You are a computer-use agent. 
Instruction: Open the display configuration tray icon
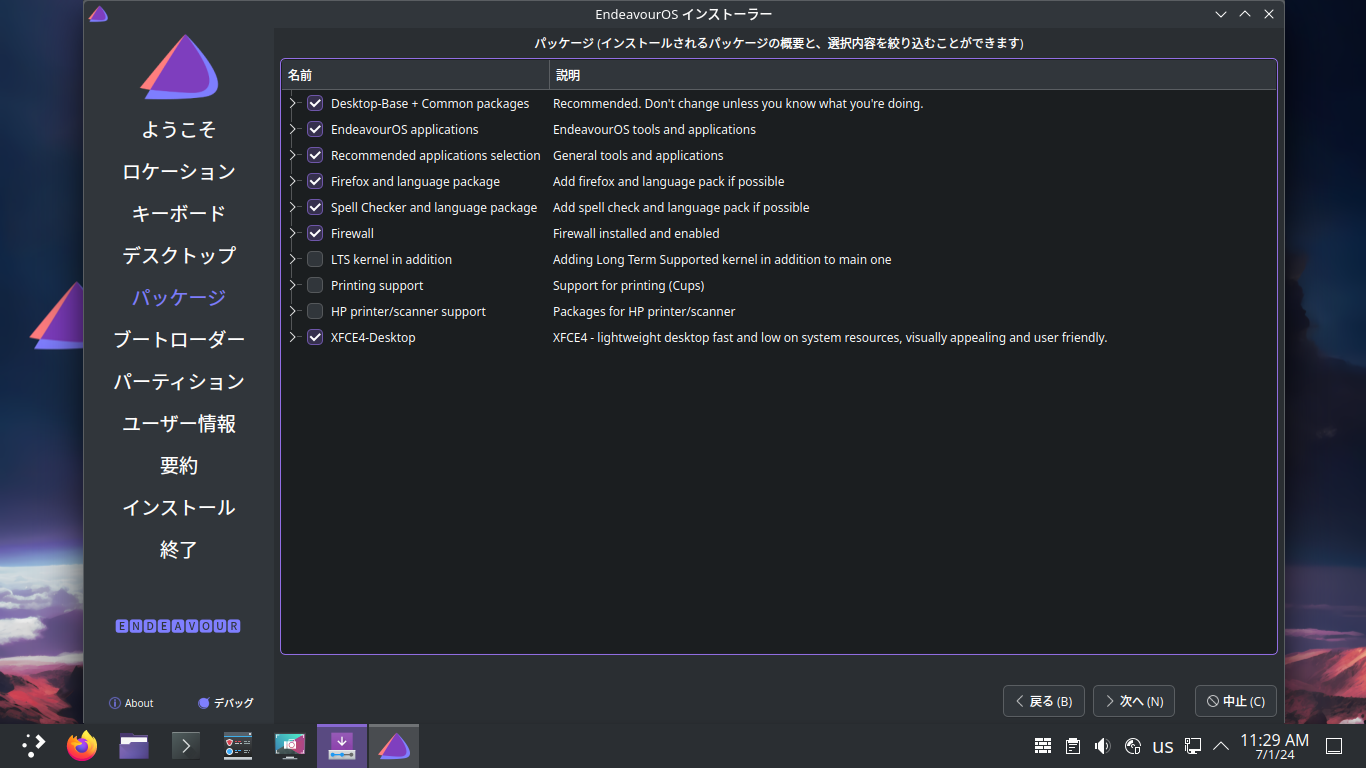click(x=1193, y=746)
